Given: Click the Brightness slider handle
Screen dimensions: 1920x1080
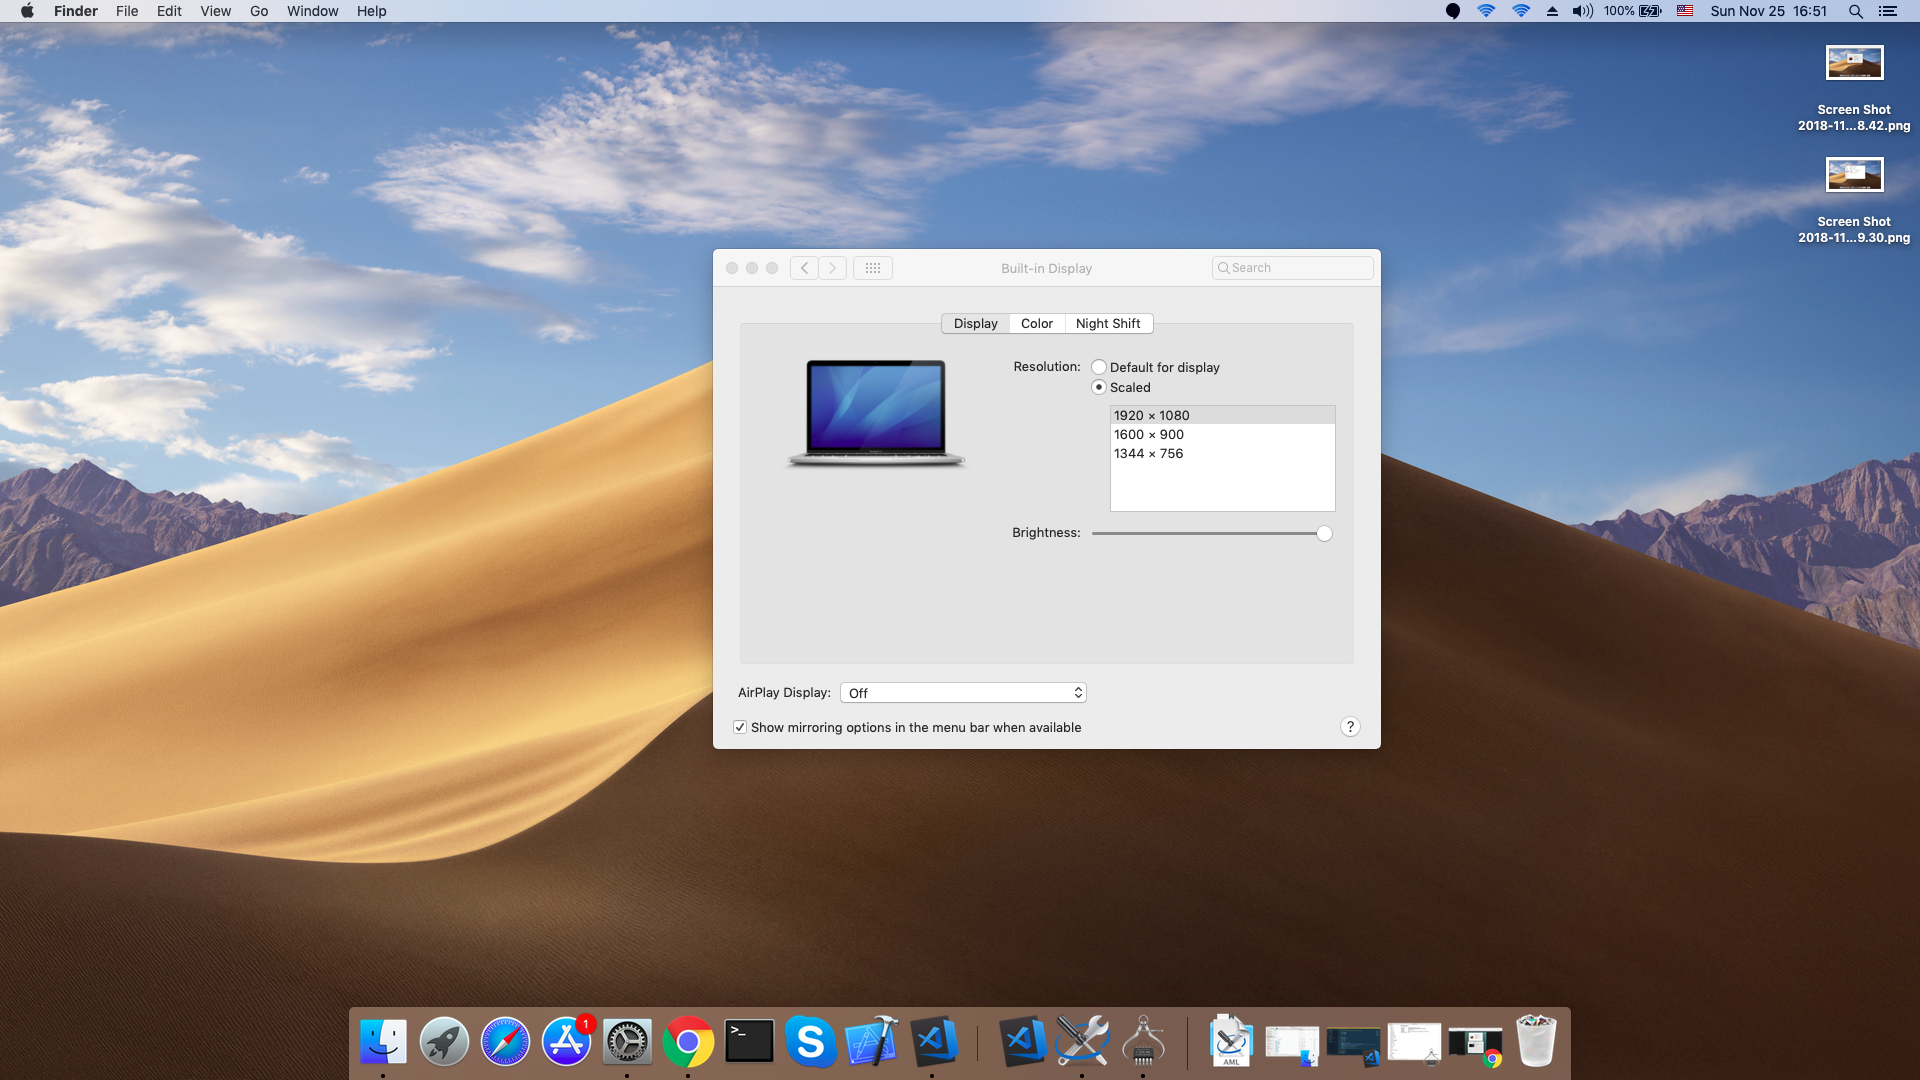Looking at the screenshot, I should coord(1324,533).
